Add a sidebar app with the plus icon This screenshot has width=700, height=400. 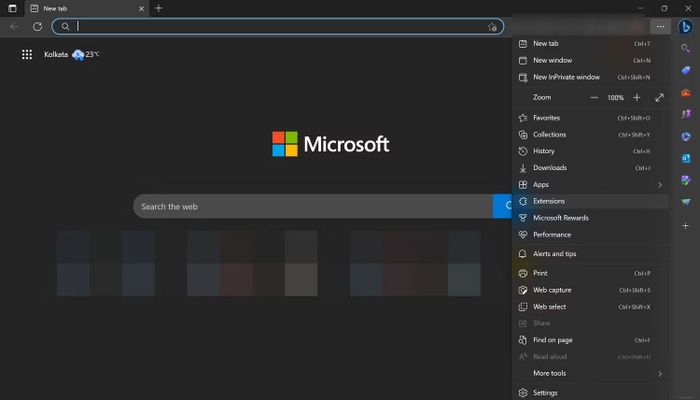(685, 226)
